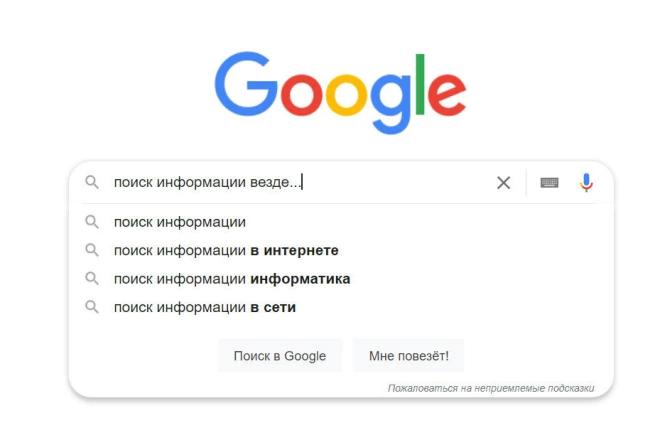
Task: Click empty space in search field before X
Action: (400, 182)
